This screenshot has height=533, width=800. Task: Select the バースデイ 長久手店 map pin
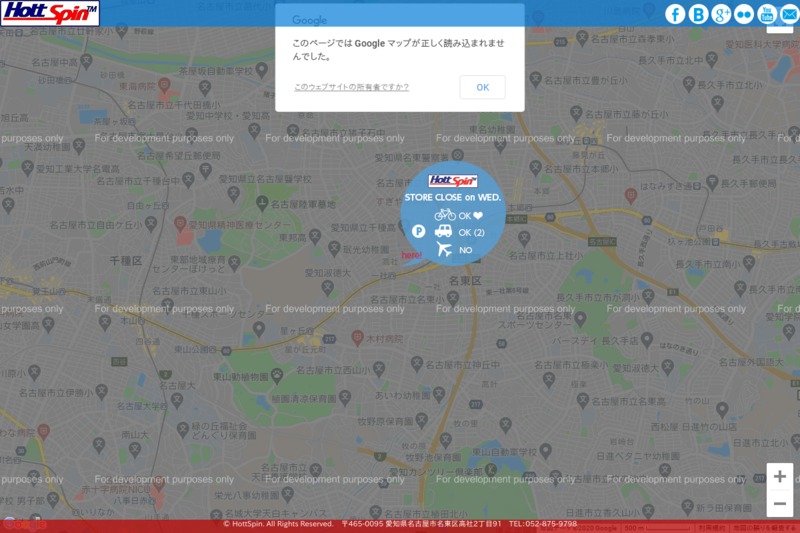[x=646, y=339]
